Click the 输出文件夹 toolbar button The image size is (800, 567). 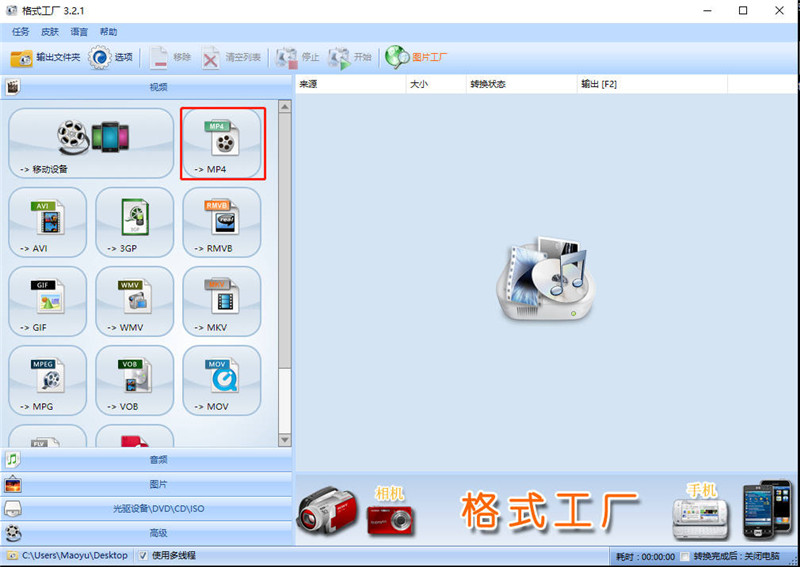coord(45,57)
